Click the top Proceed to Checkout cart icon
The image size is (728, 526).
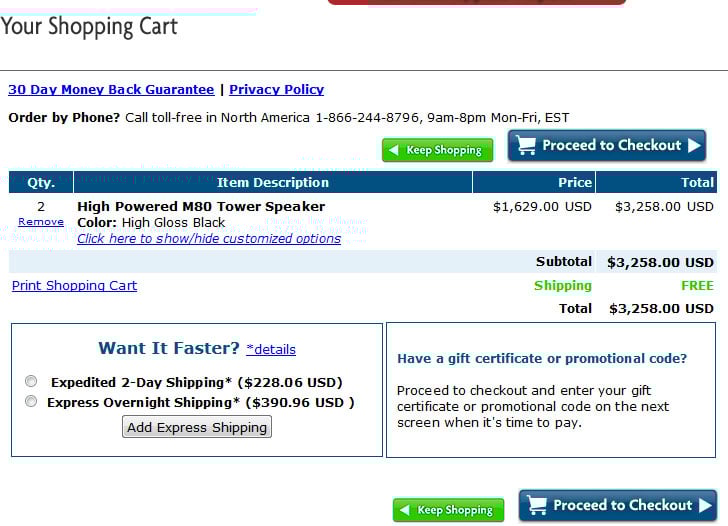[525, 146]
